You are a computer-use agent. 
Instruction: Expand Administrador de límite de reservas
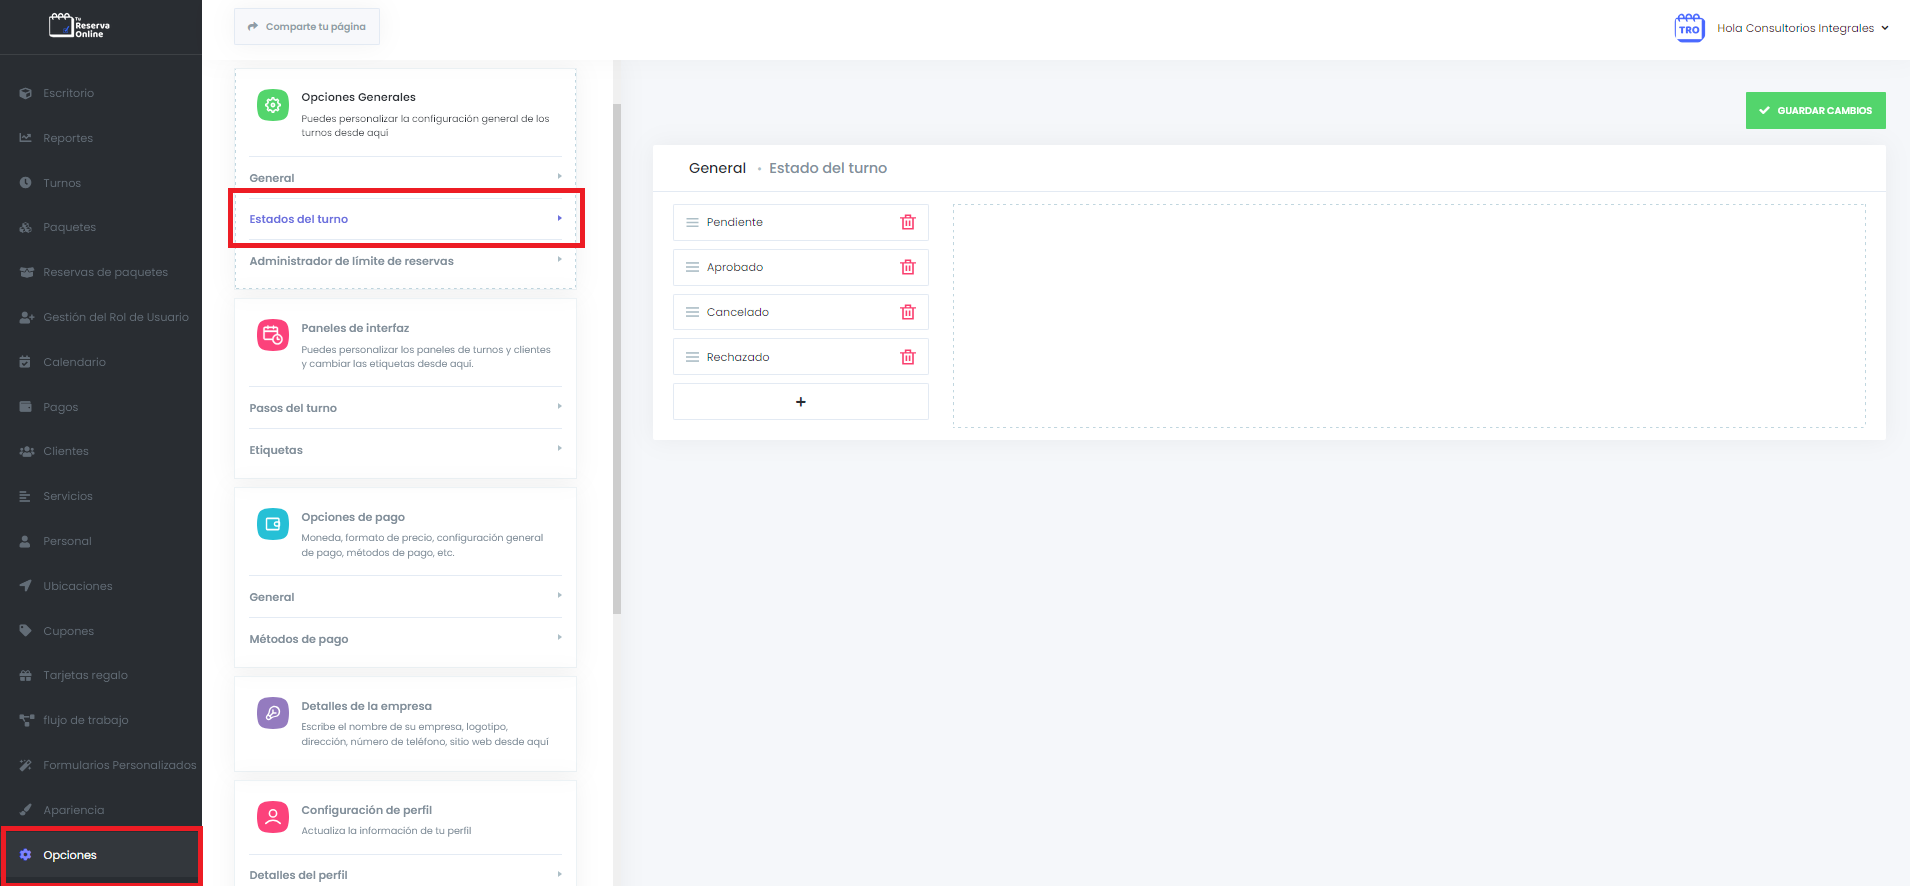pos(404,261)
